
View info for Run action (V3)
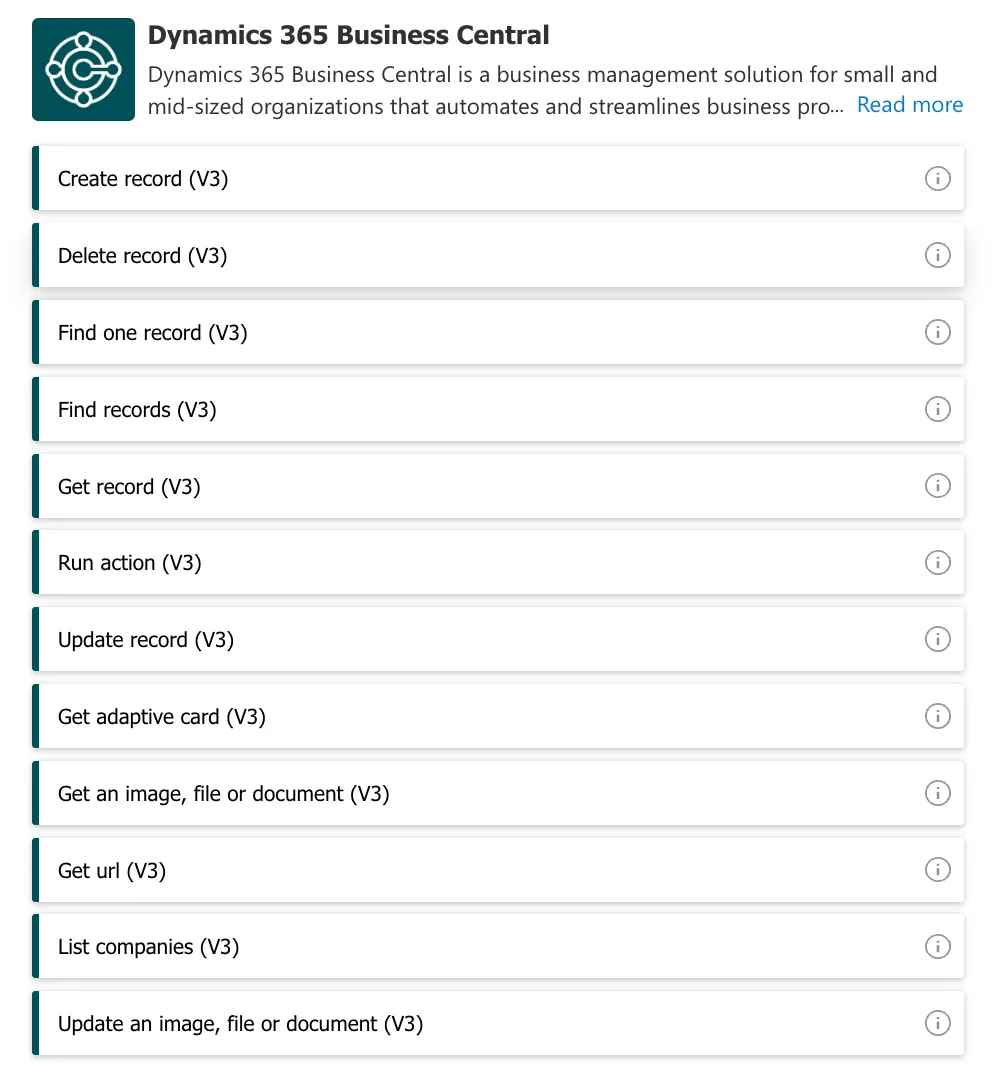938,562
